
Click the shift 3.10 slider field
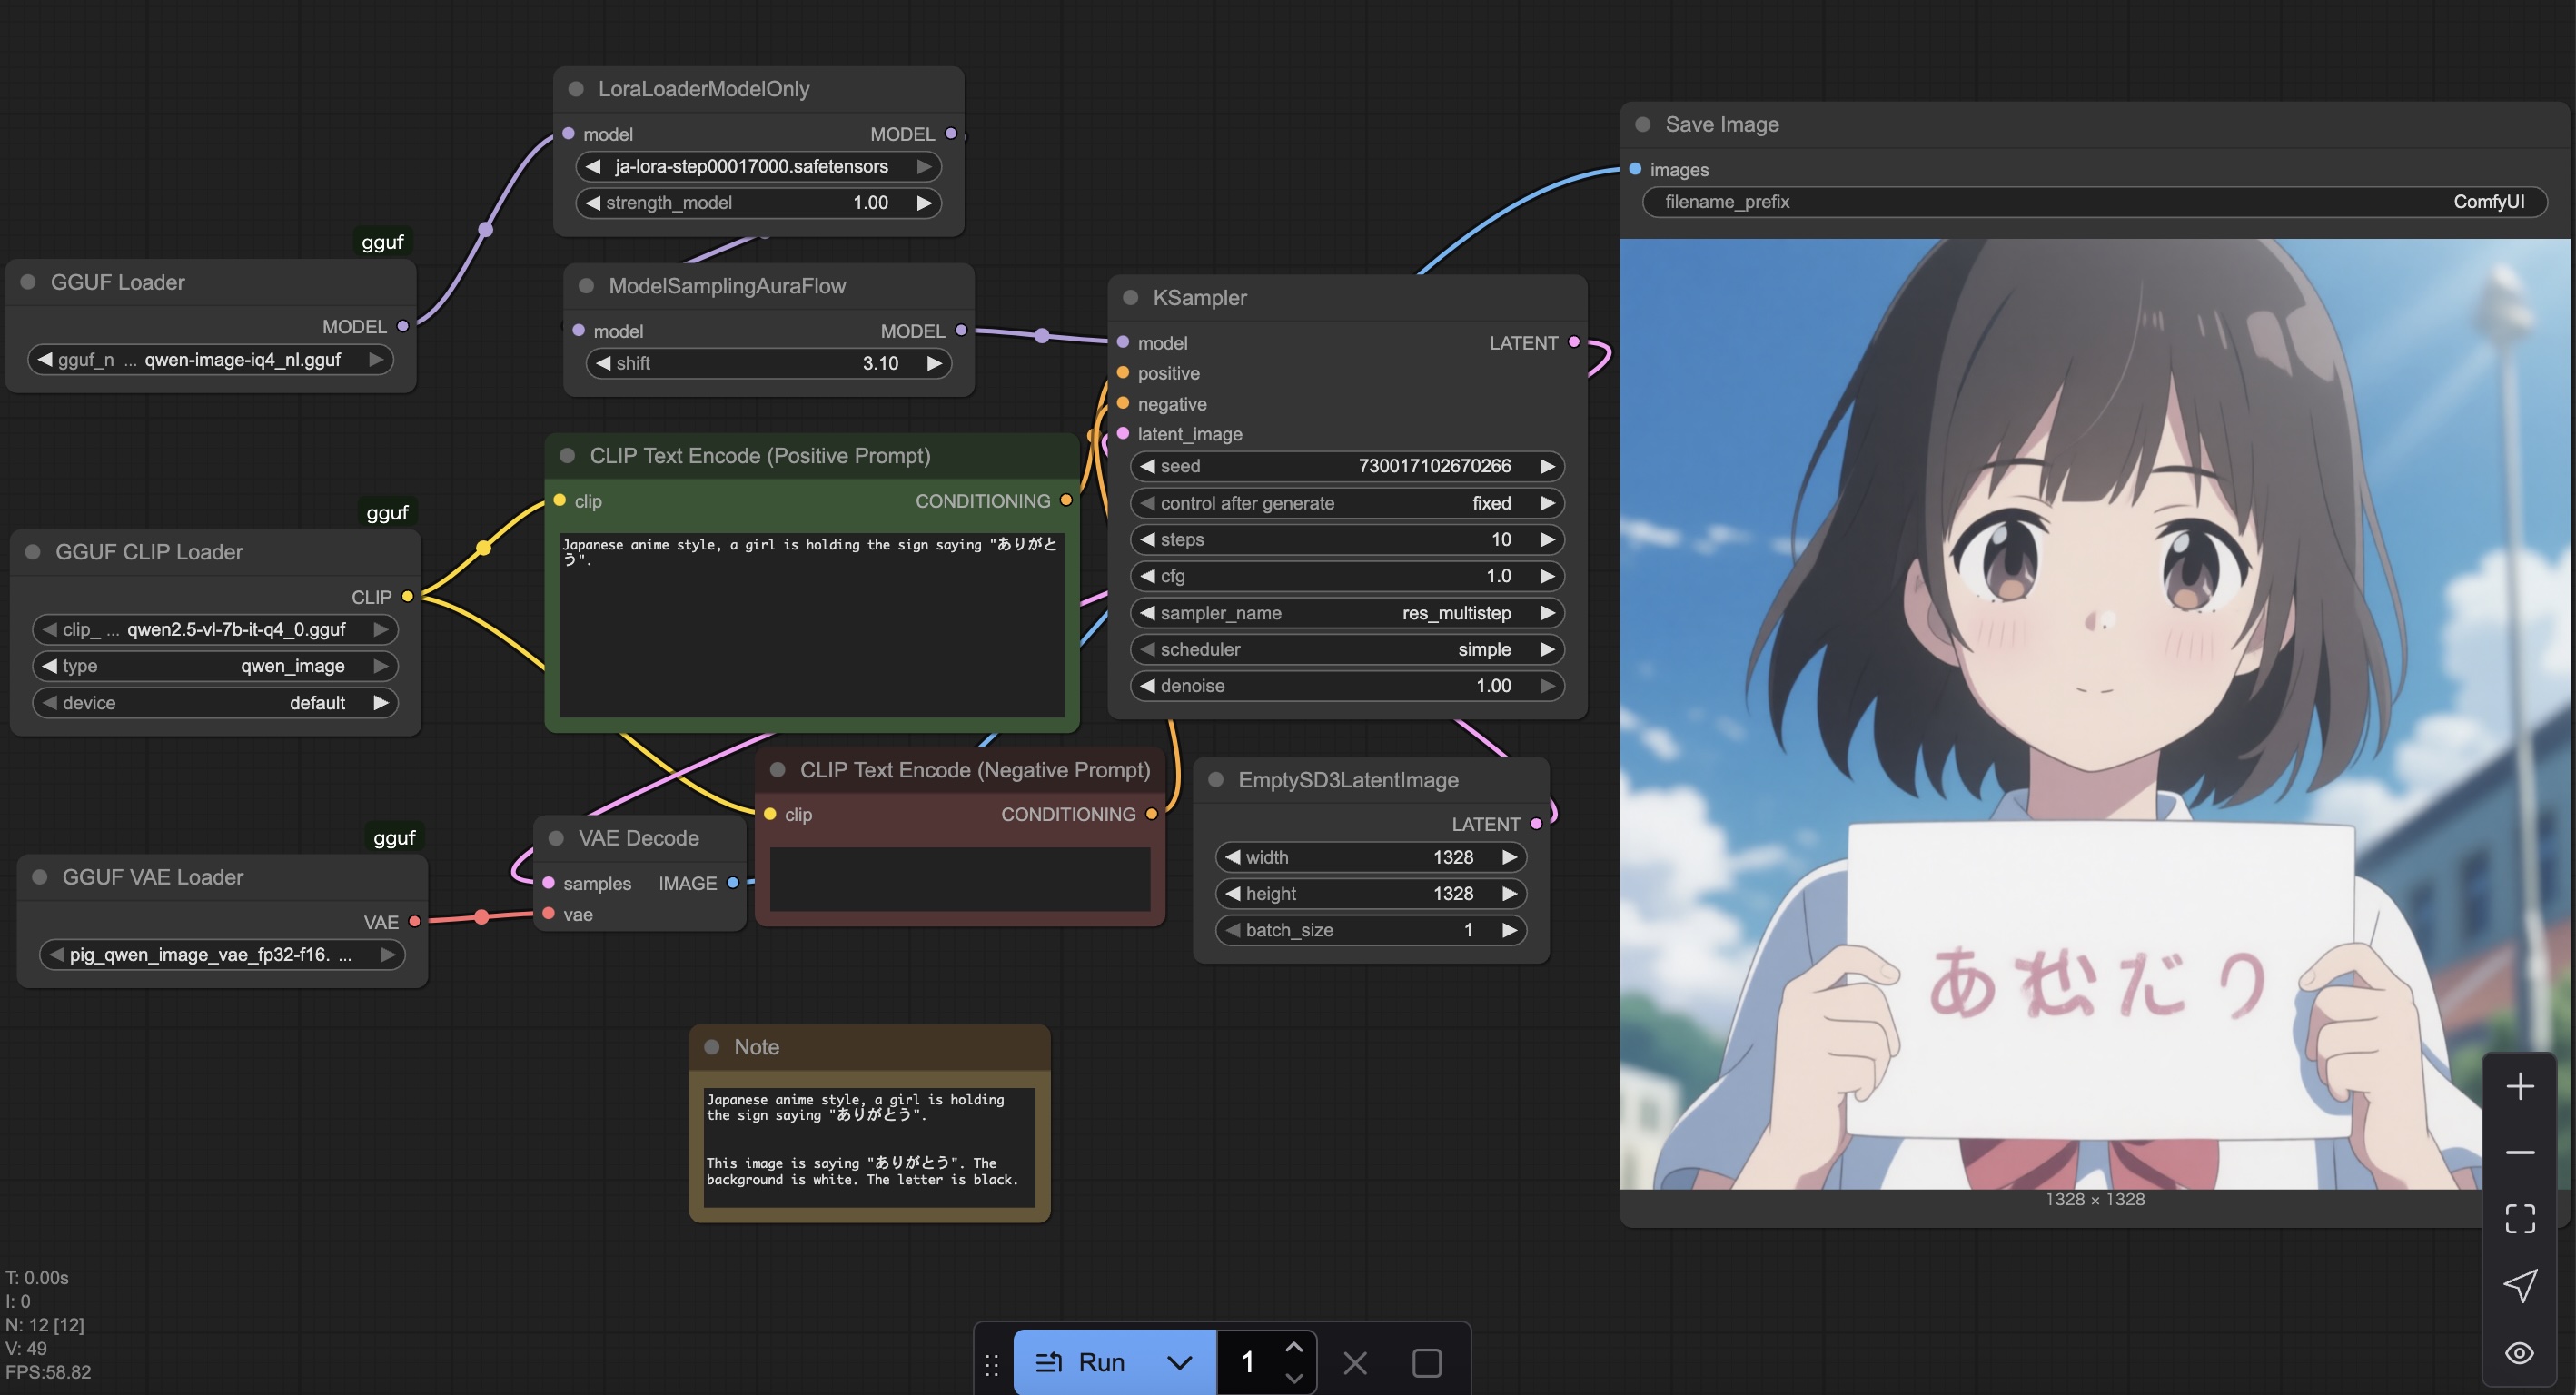[x=768, y=364]
